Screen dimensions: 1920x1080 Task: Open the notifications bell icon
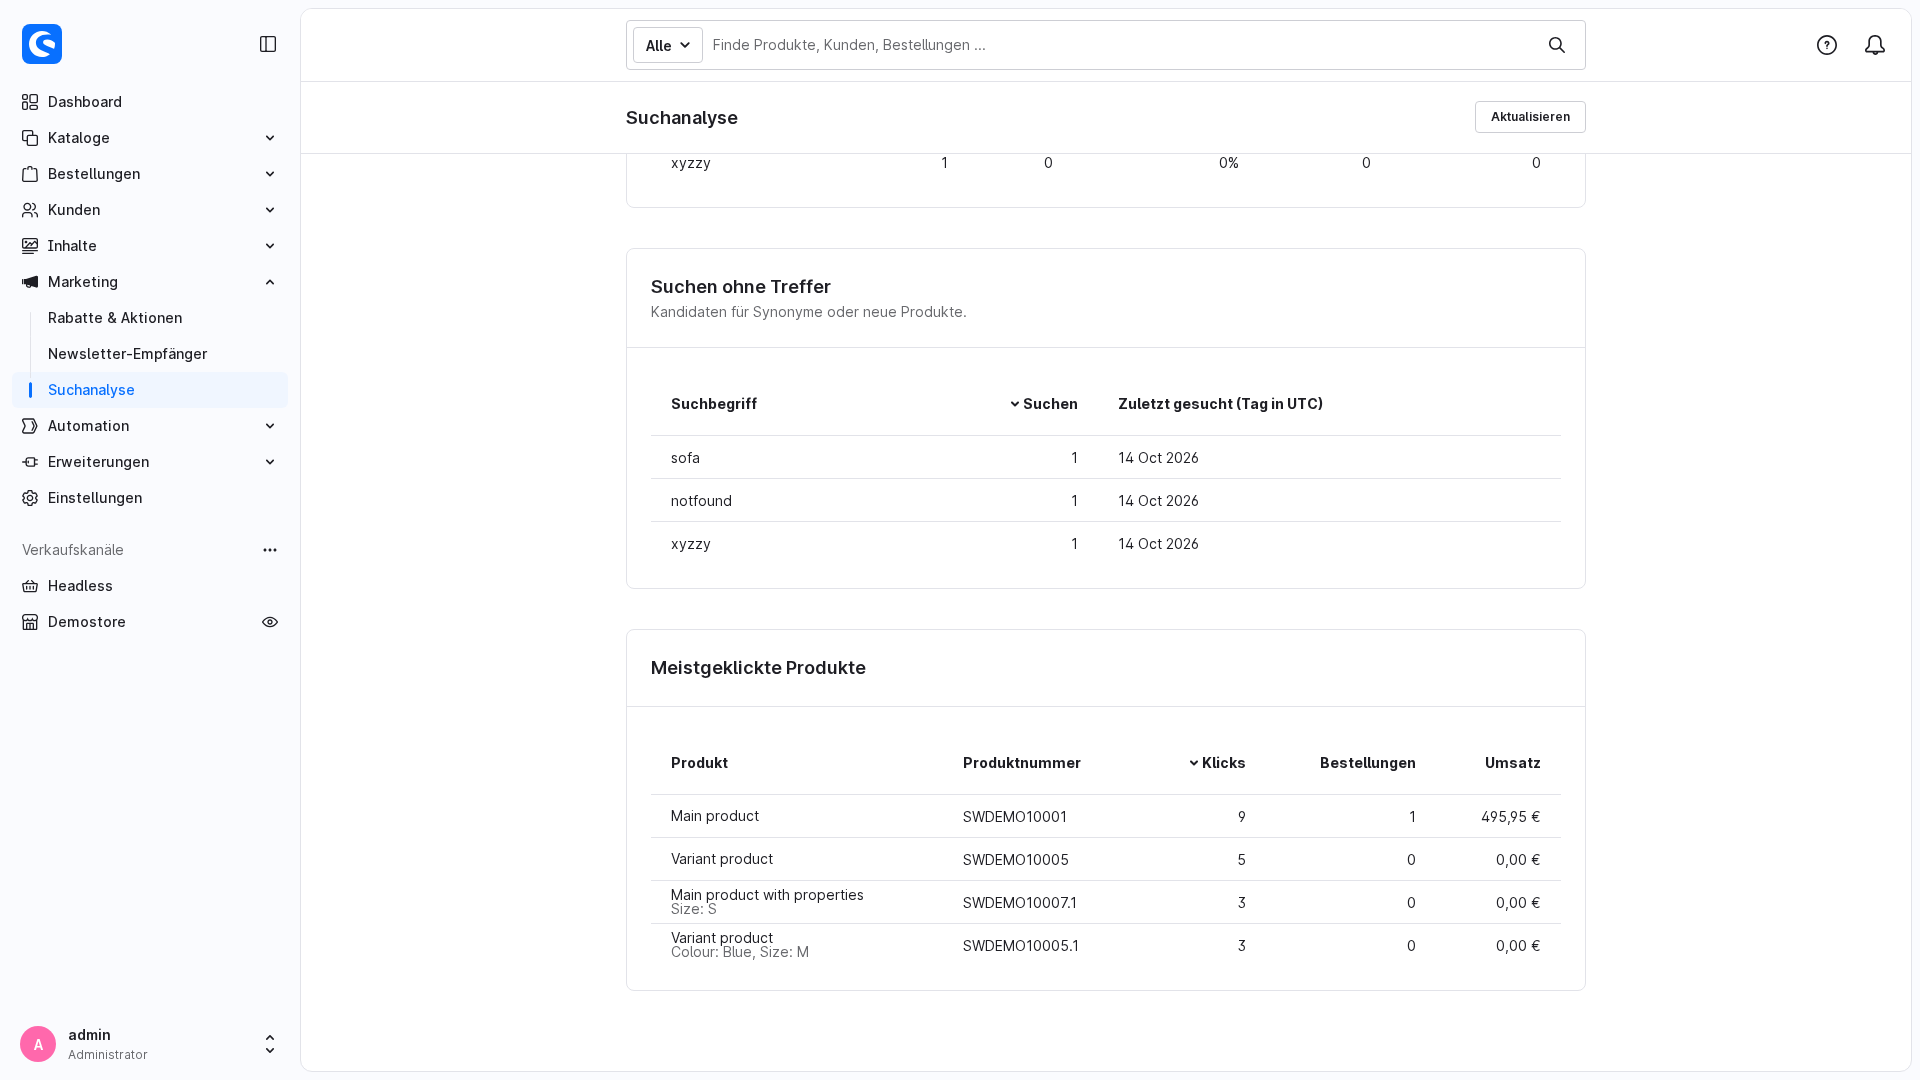pyautogui.click(x=1875, y=45)
